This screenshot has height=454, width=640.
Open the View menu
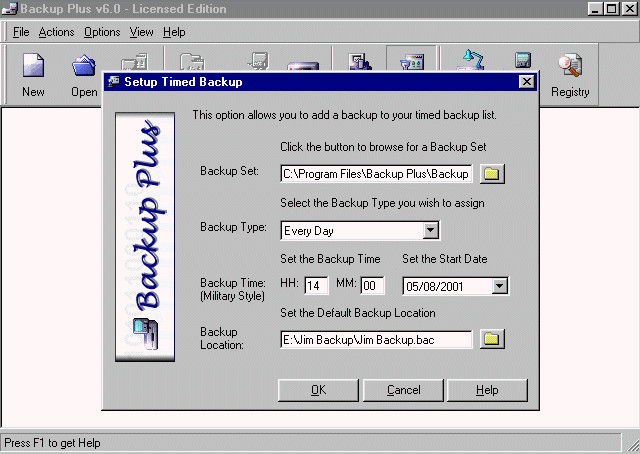pyautogui.click(x=141, y=32)
